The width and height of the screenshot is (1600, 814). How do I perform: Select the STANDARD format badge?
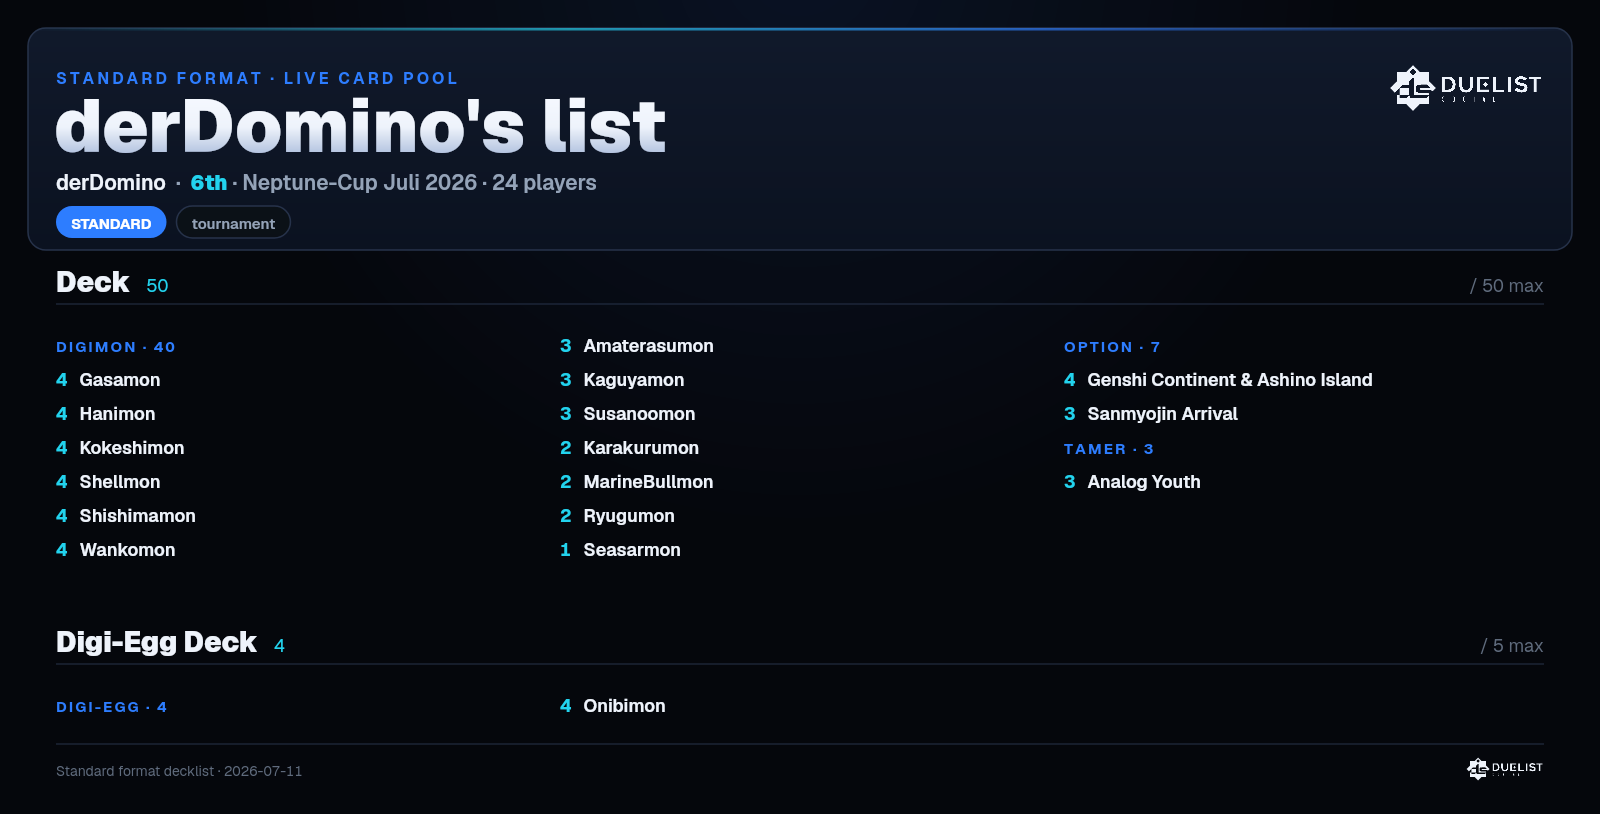[111, 223]
